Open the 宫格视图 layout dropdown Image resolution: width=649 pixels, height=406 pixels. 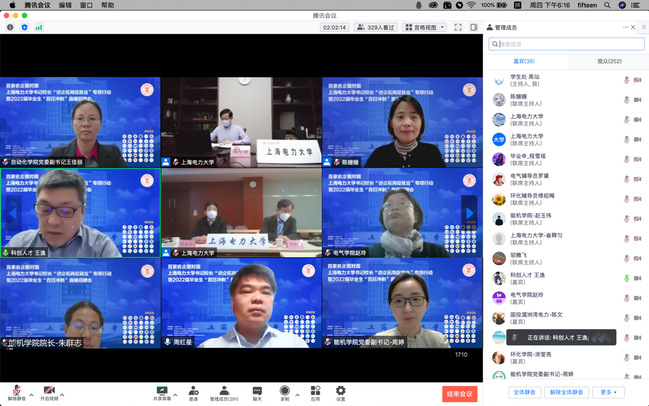pyautogui.click(x=425, y=27)
